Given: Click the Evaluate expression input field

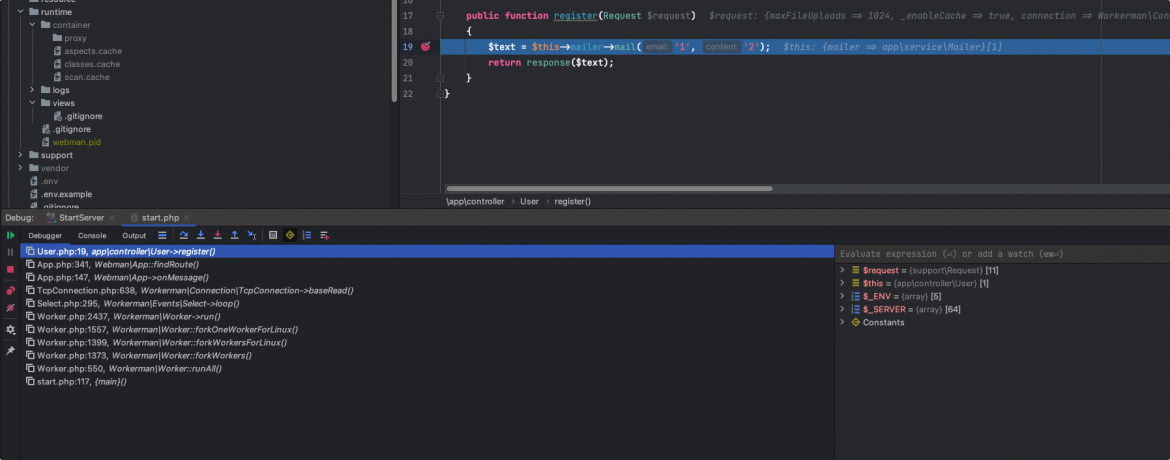Looking at the screenshot, I should tap(1001, 254).
